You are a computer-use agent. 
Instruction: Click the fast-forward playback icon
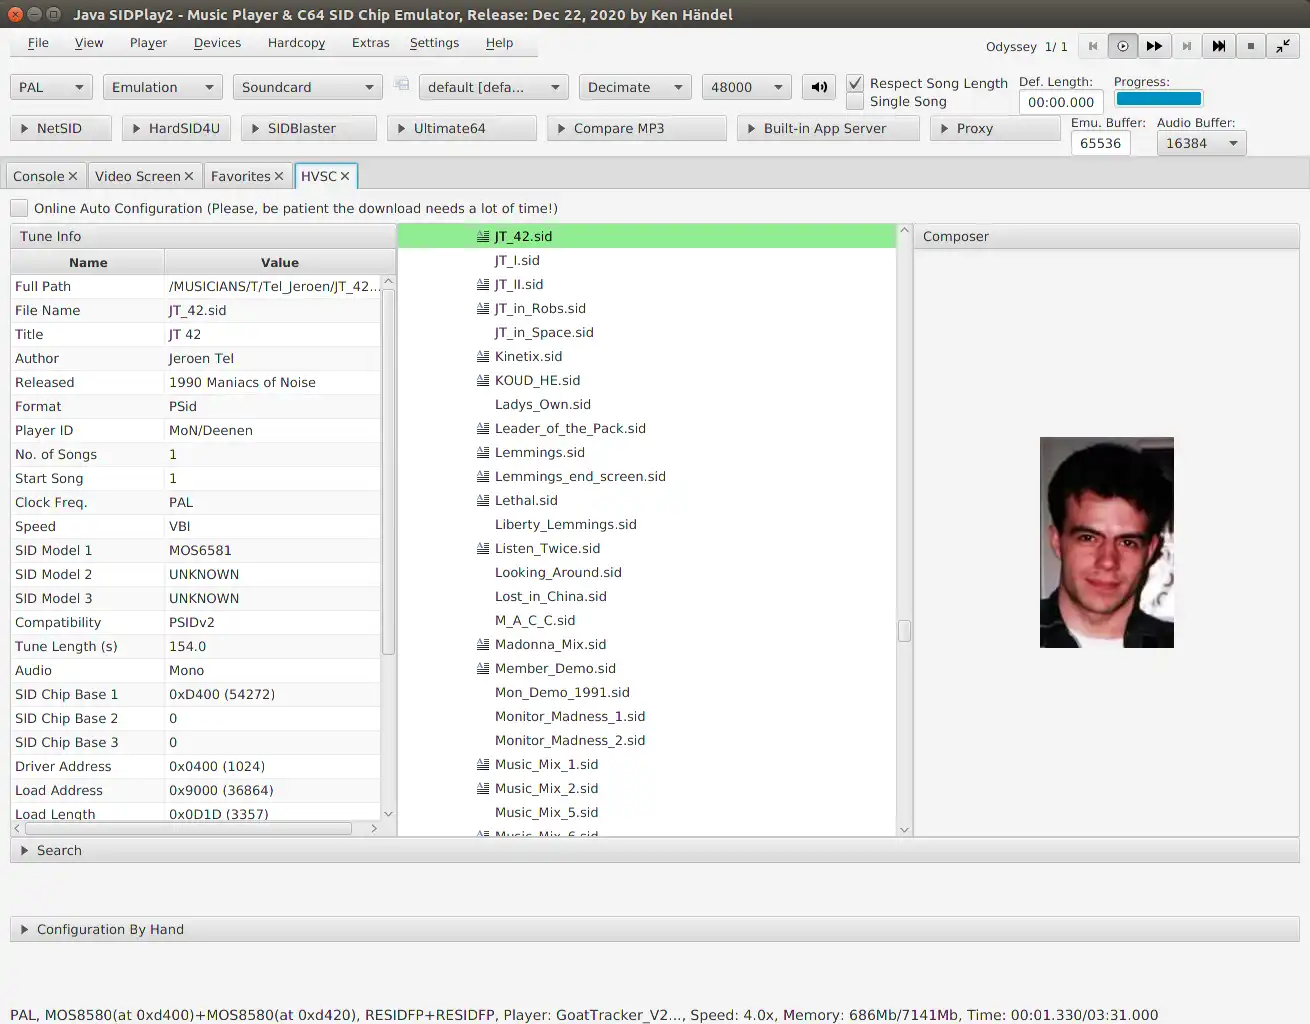[x=1154, y=46]
